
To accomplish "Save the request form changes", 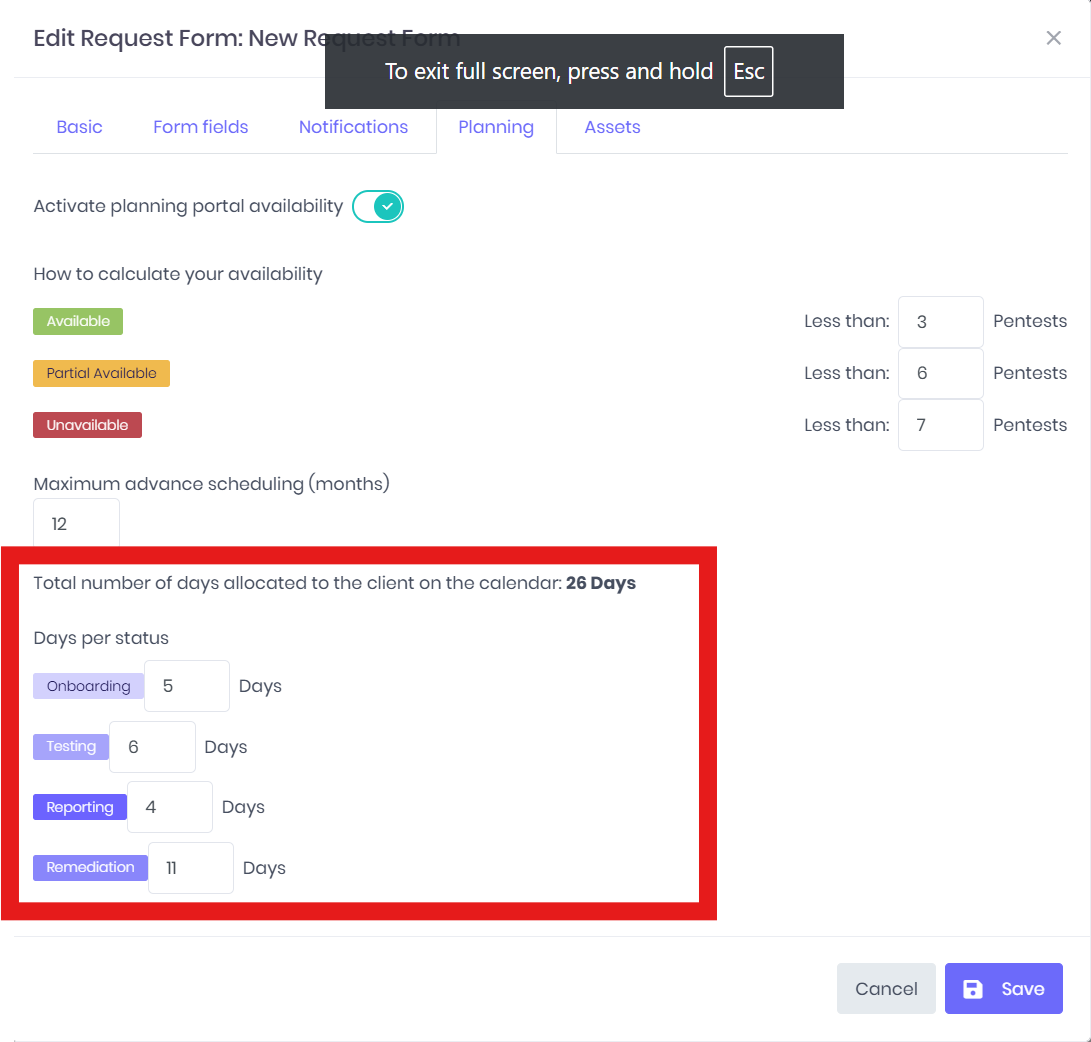I will [1003, 988].
